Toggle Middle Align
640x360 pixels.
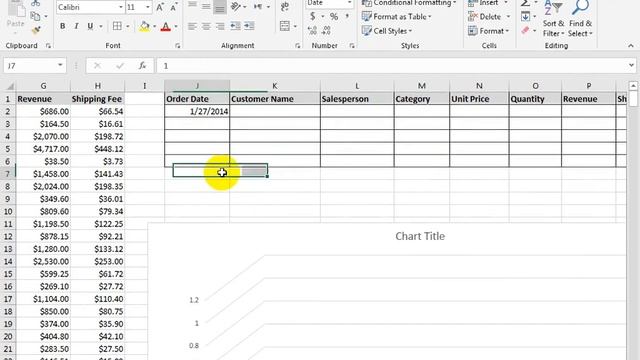click(206, 7)
